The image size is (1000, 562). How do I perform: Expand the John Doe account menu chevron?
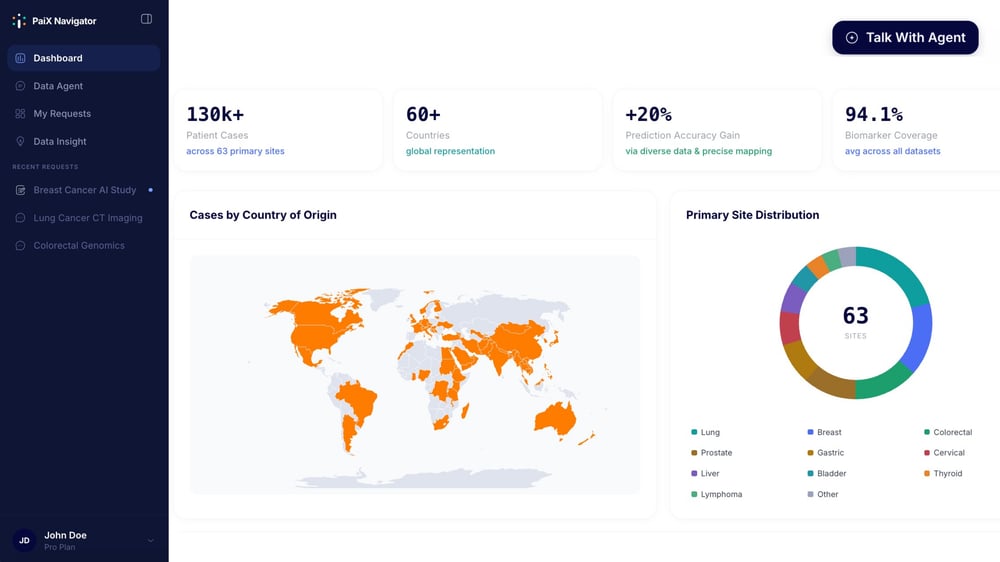(x=151, y=541)
